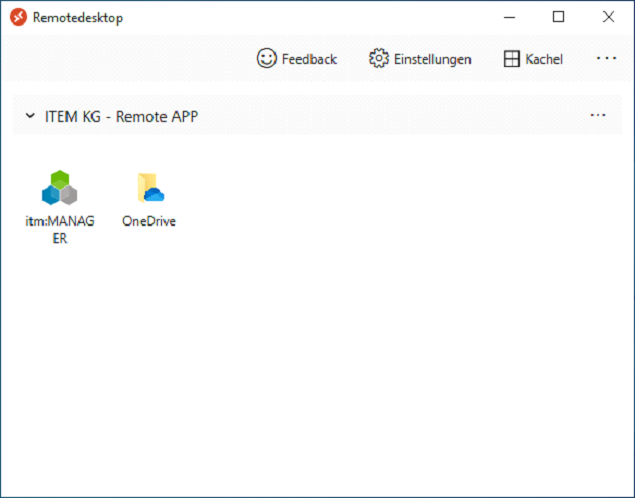This screenshot has width=635, height=498.
Task: Open the toolbar more options menu
Action: pyautogui.click(x=606, y=59)
